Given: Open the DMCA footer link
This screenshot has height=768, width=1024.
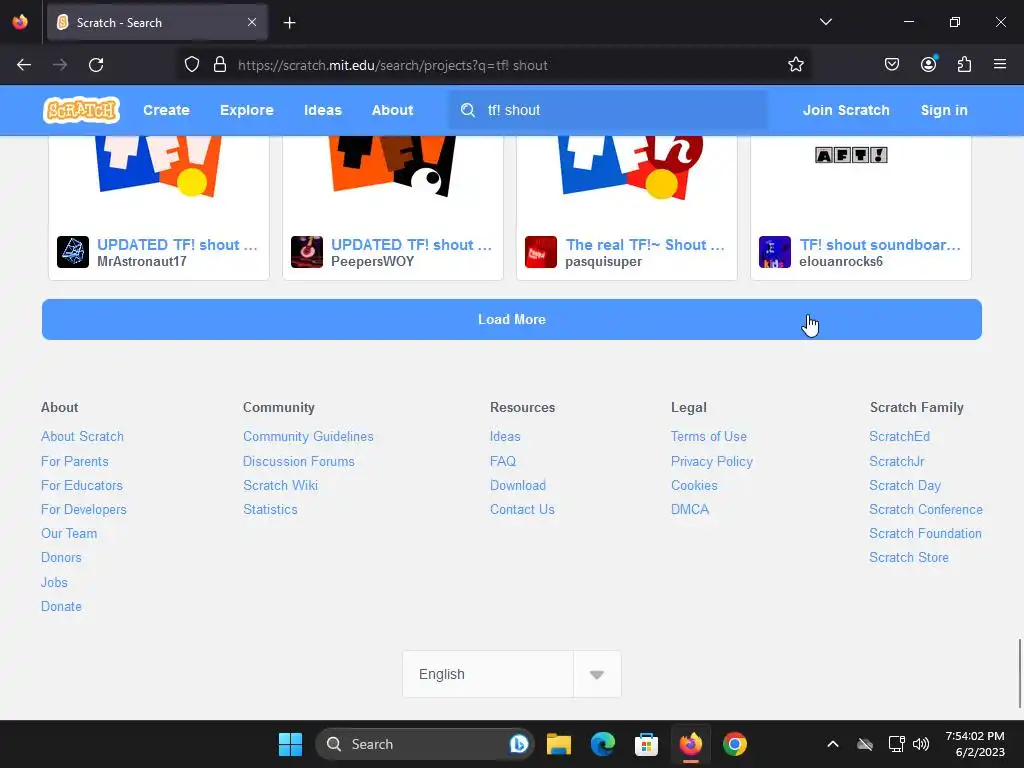Looking at the screenshot, I should pos(690,509).
